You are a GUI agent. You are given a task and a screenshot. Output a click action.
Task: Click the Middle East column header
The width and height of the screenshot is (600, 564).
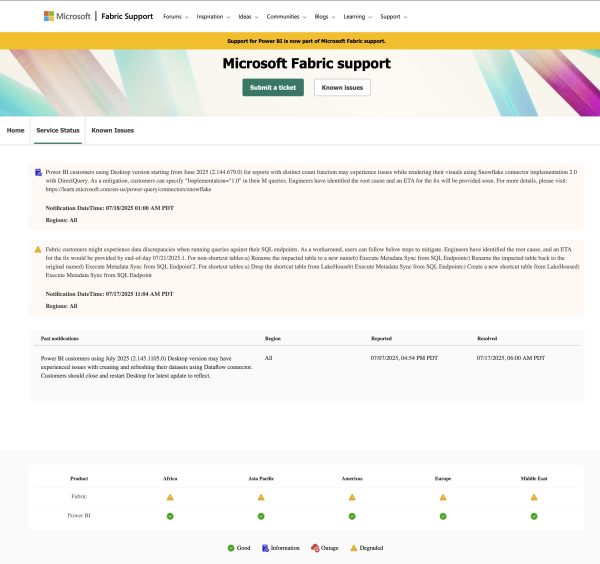(x=534, y=479)
